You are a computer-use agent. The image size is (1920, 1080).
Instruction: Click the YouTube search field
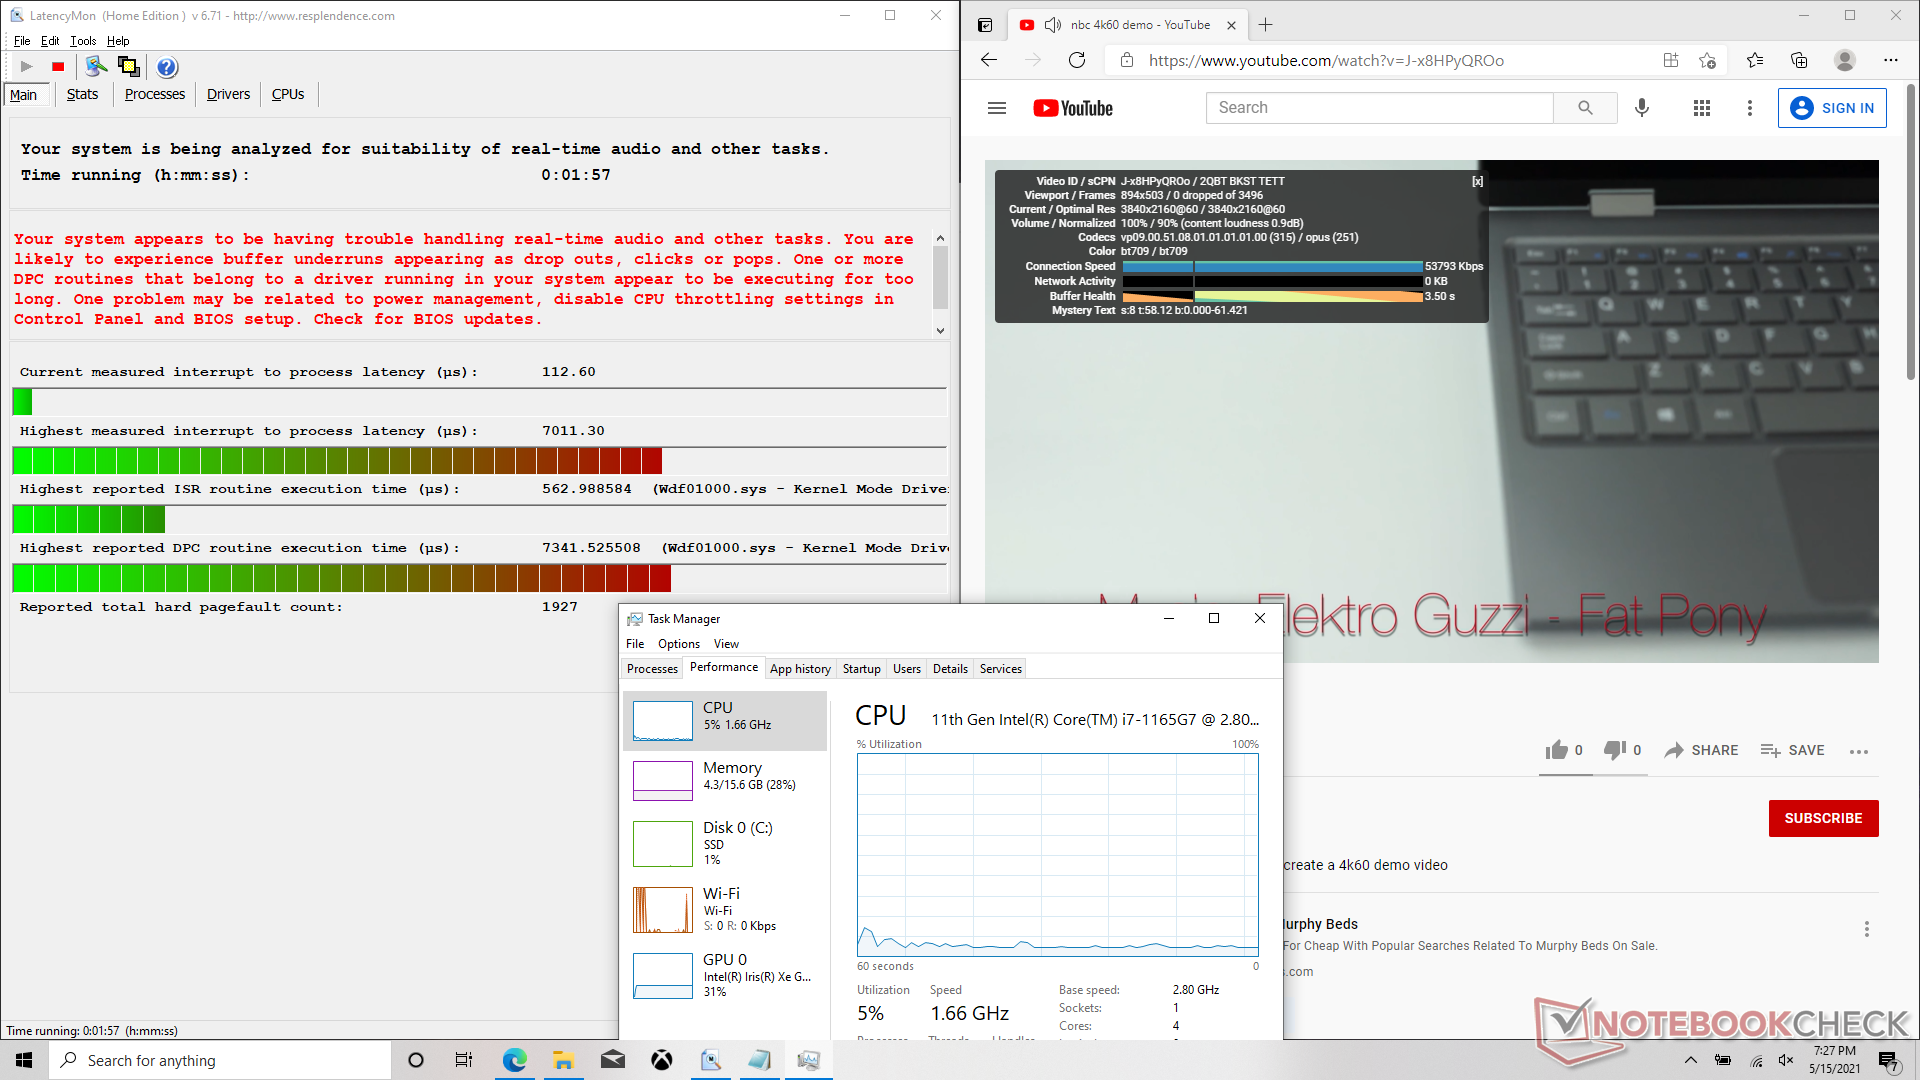click(x=1378, y=108)
